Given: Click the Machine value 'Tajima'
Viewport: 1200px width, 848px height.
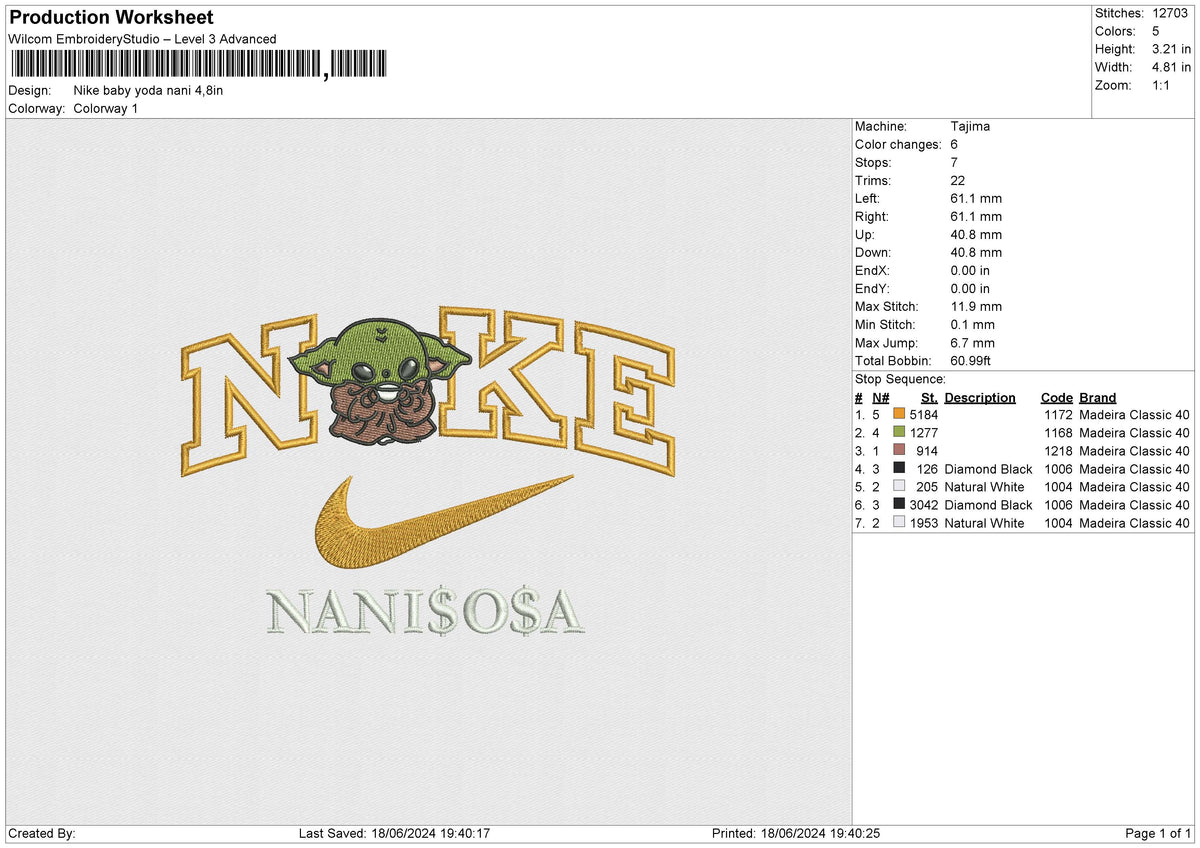Looking at the screenshot, I should [971, 127].
